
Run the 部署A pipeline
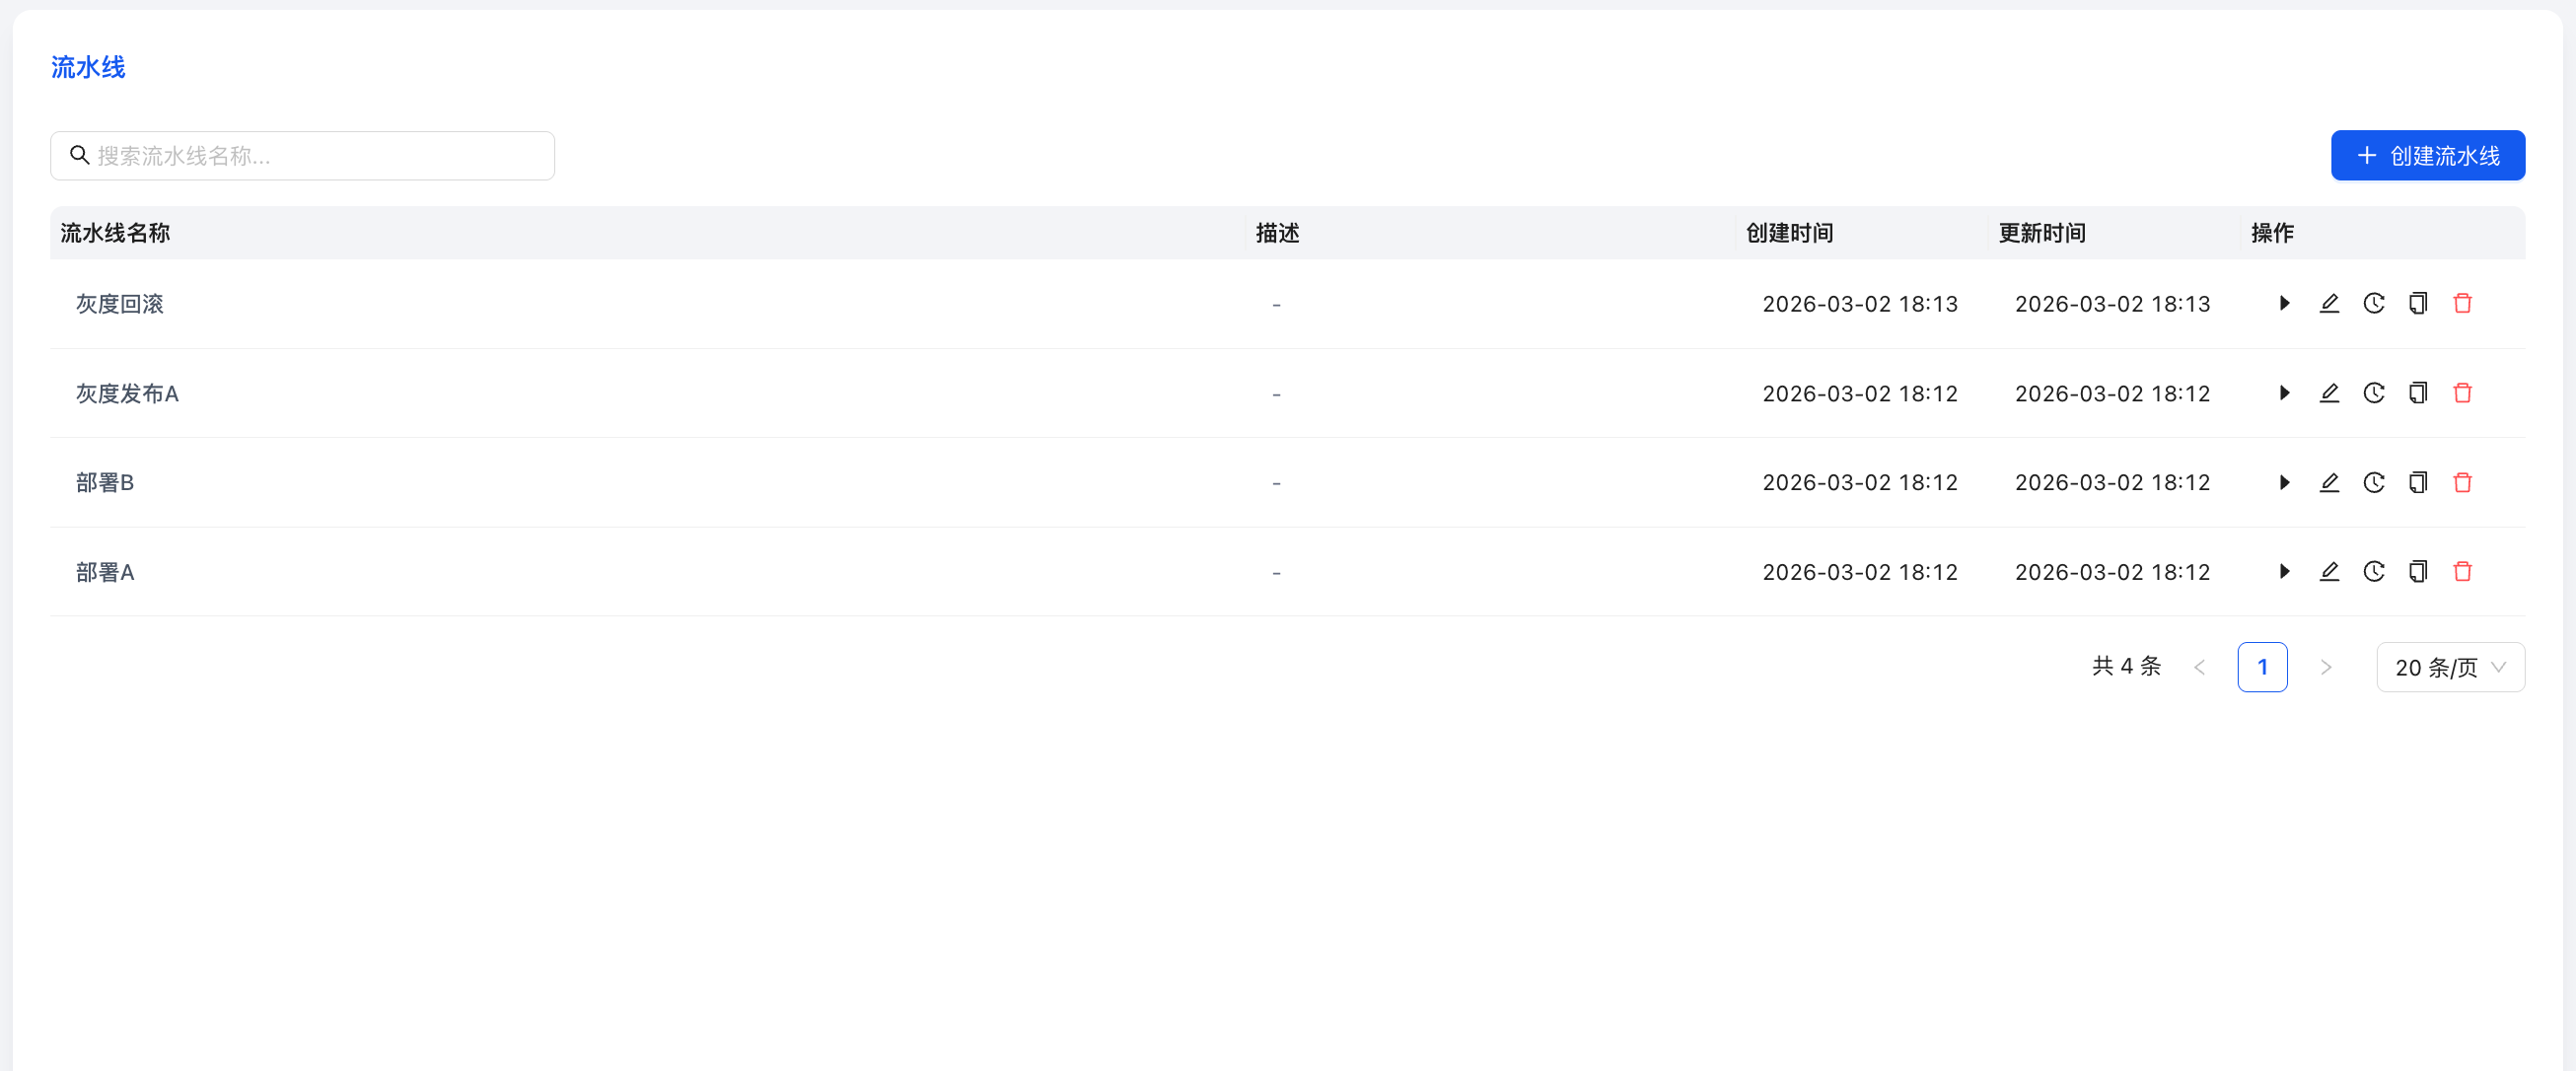tap(2284, 571)
